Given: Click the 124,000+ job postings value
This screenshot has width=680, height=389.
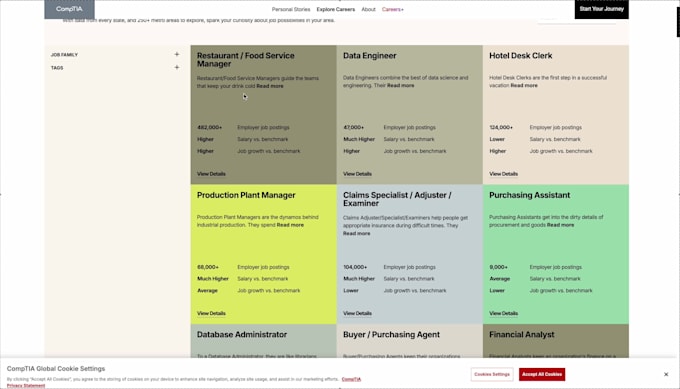Looking at the screenshot, I should click(x=501, y=127).
